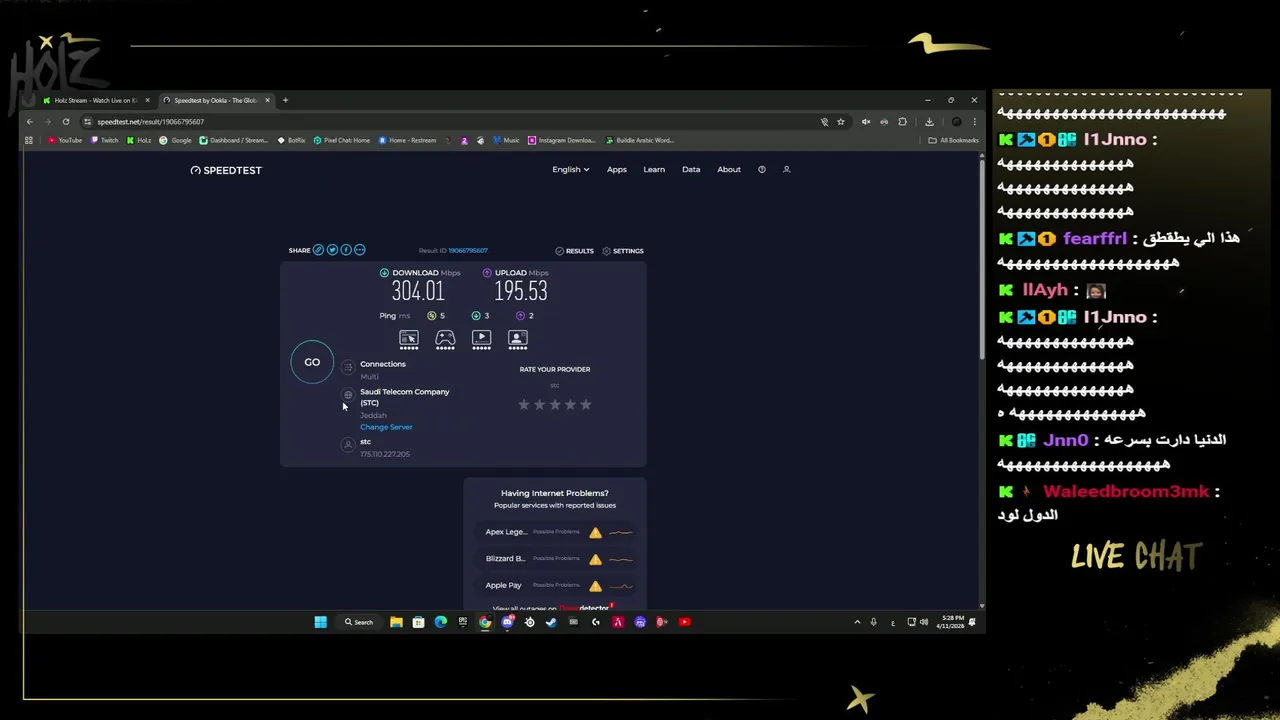Rate provider three stars
The width and height of the screenshot is (1280, 720).
tap(555, 404)
